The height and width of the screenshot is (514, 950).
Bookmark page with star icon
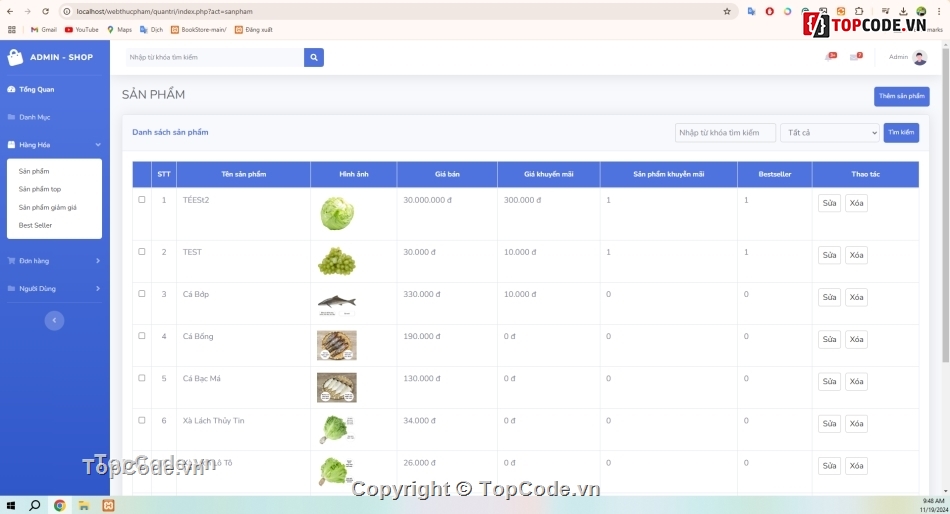click(x=726, y=11)
